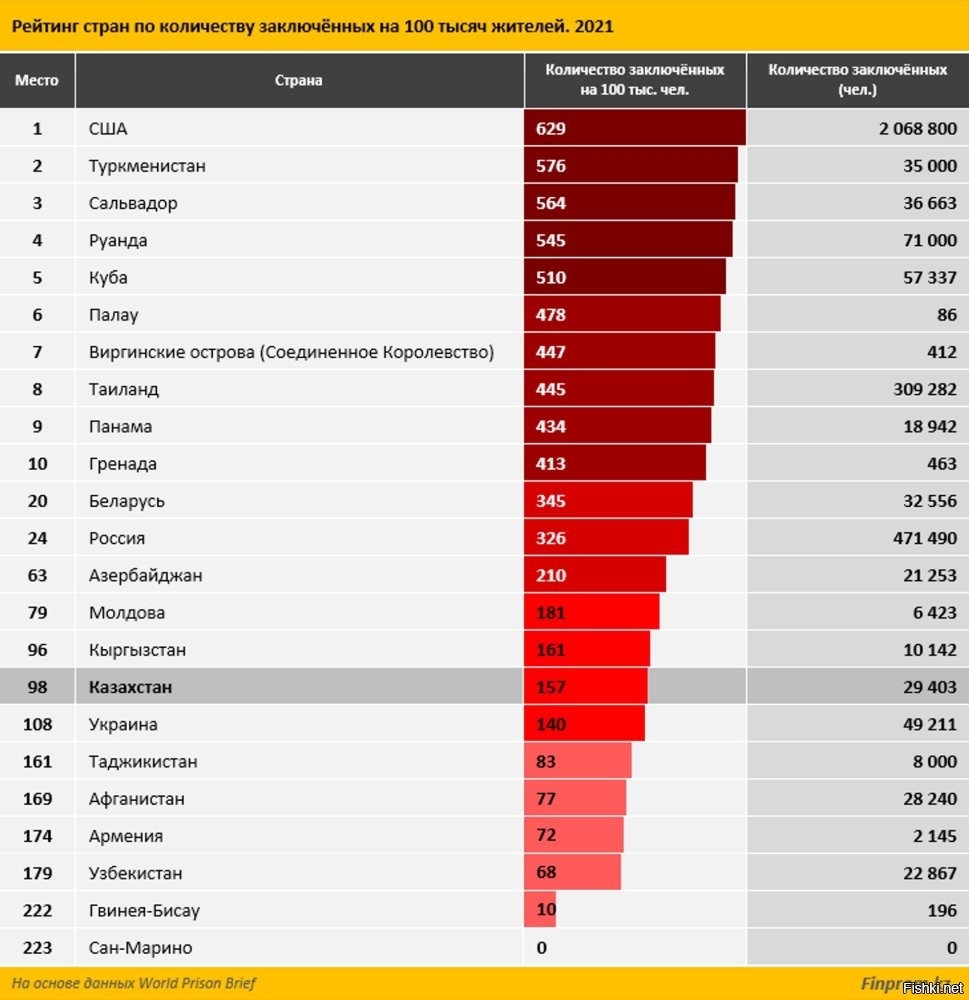Click the Сан-Марино row name
Screen dimensions: 969x1000
pyautogui.click(x=140, y=948)
